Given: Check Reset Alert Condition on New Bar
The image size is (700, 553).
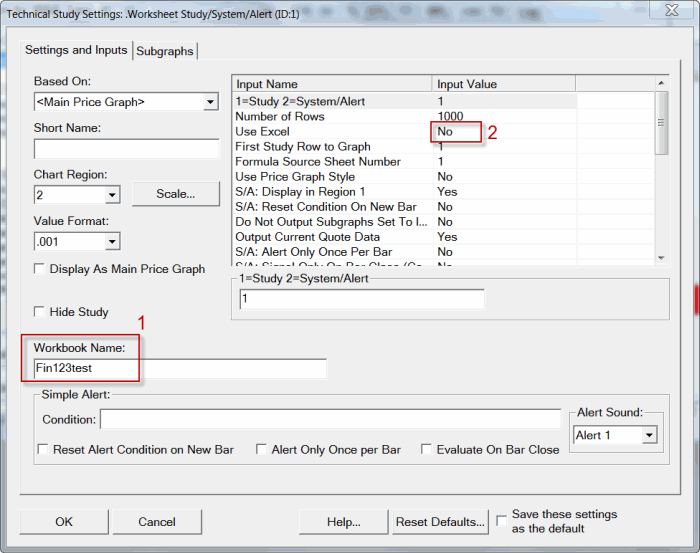Looking at the screenshot, I should (x=43, y=449).
